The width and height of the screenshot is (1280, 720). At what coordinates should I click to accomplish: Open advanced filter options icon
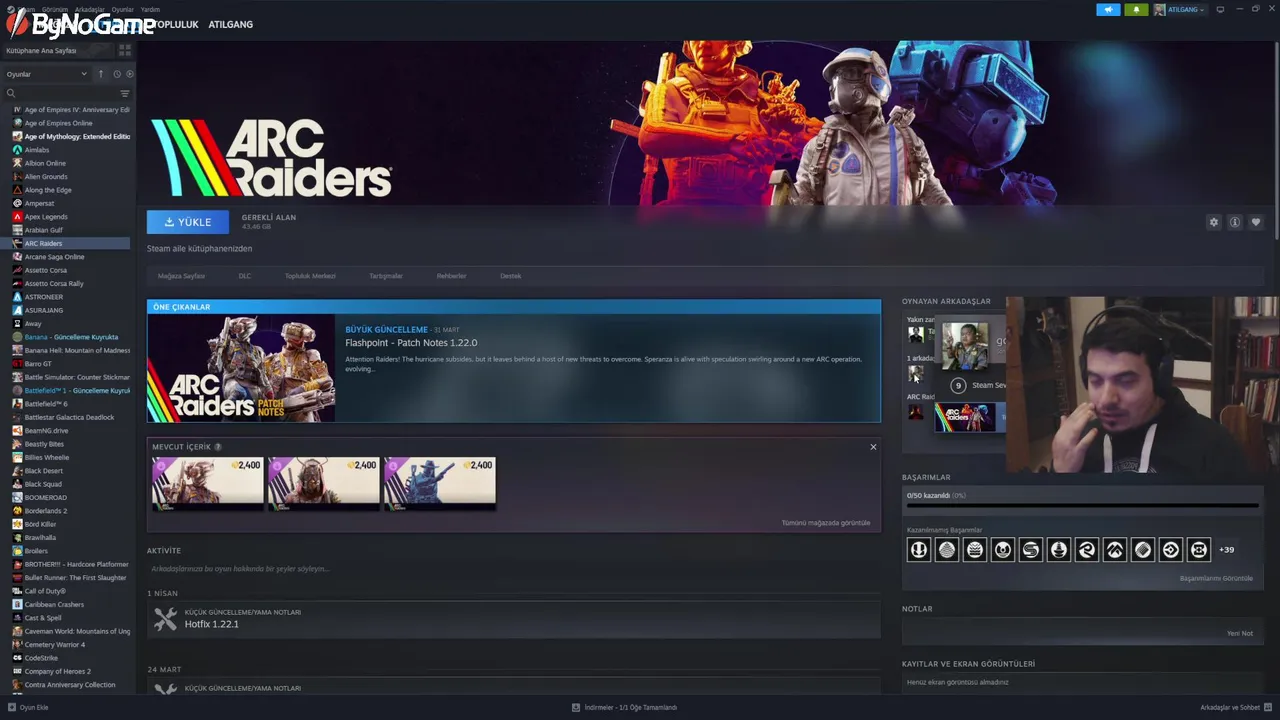[x=125, y=93]
